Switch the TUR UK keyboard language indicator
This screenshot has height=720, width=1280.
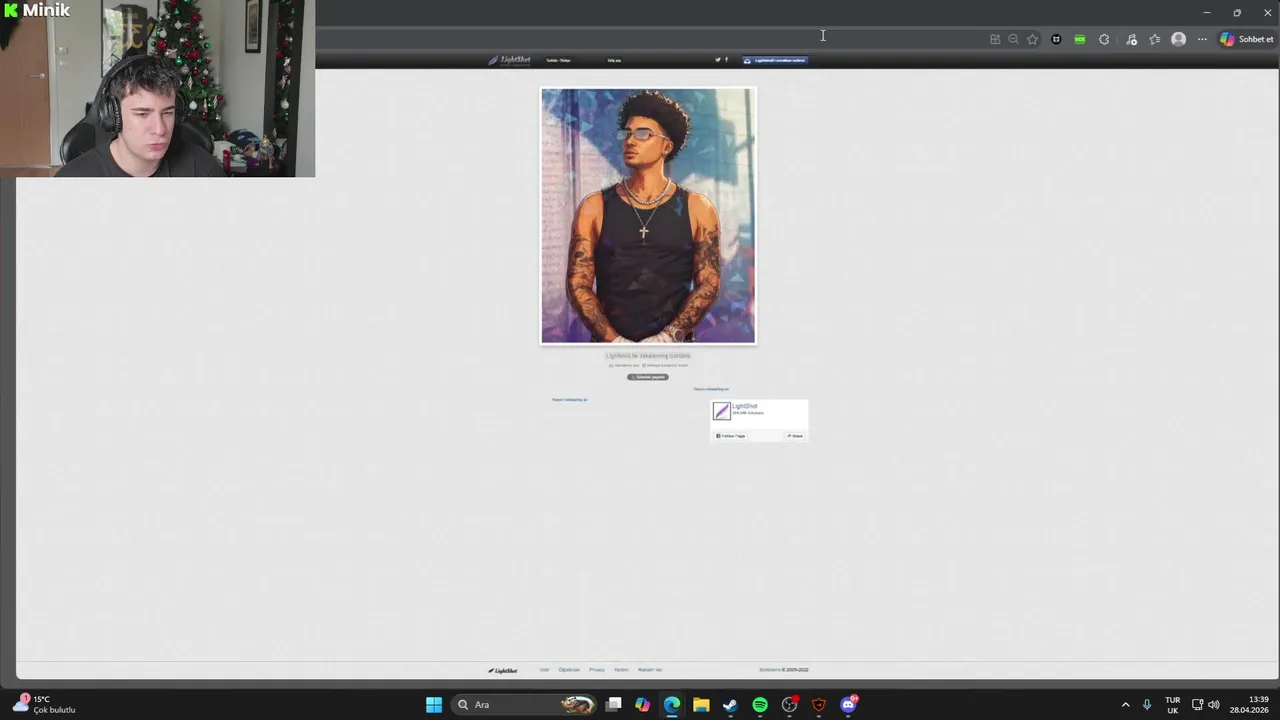coord(1172,705)
